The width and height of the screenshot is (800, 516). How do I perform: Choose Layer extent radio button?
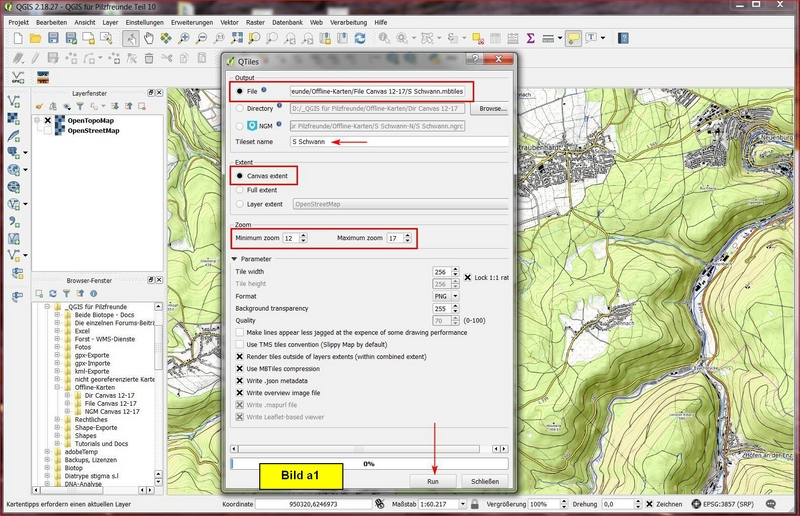coord(239,204)
